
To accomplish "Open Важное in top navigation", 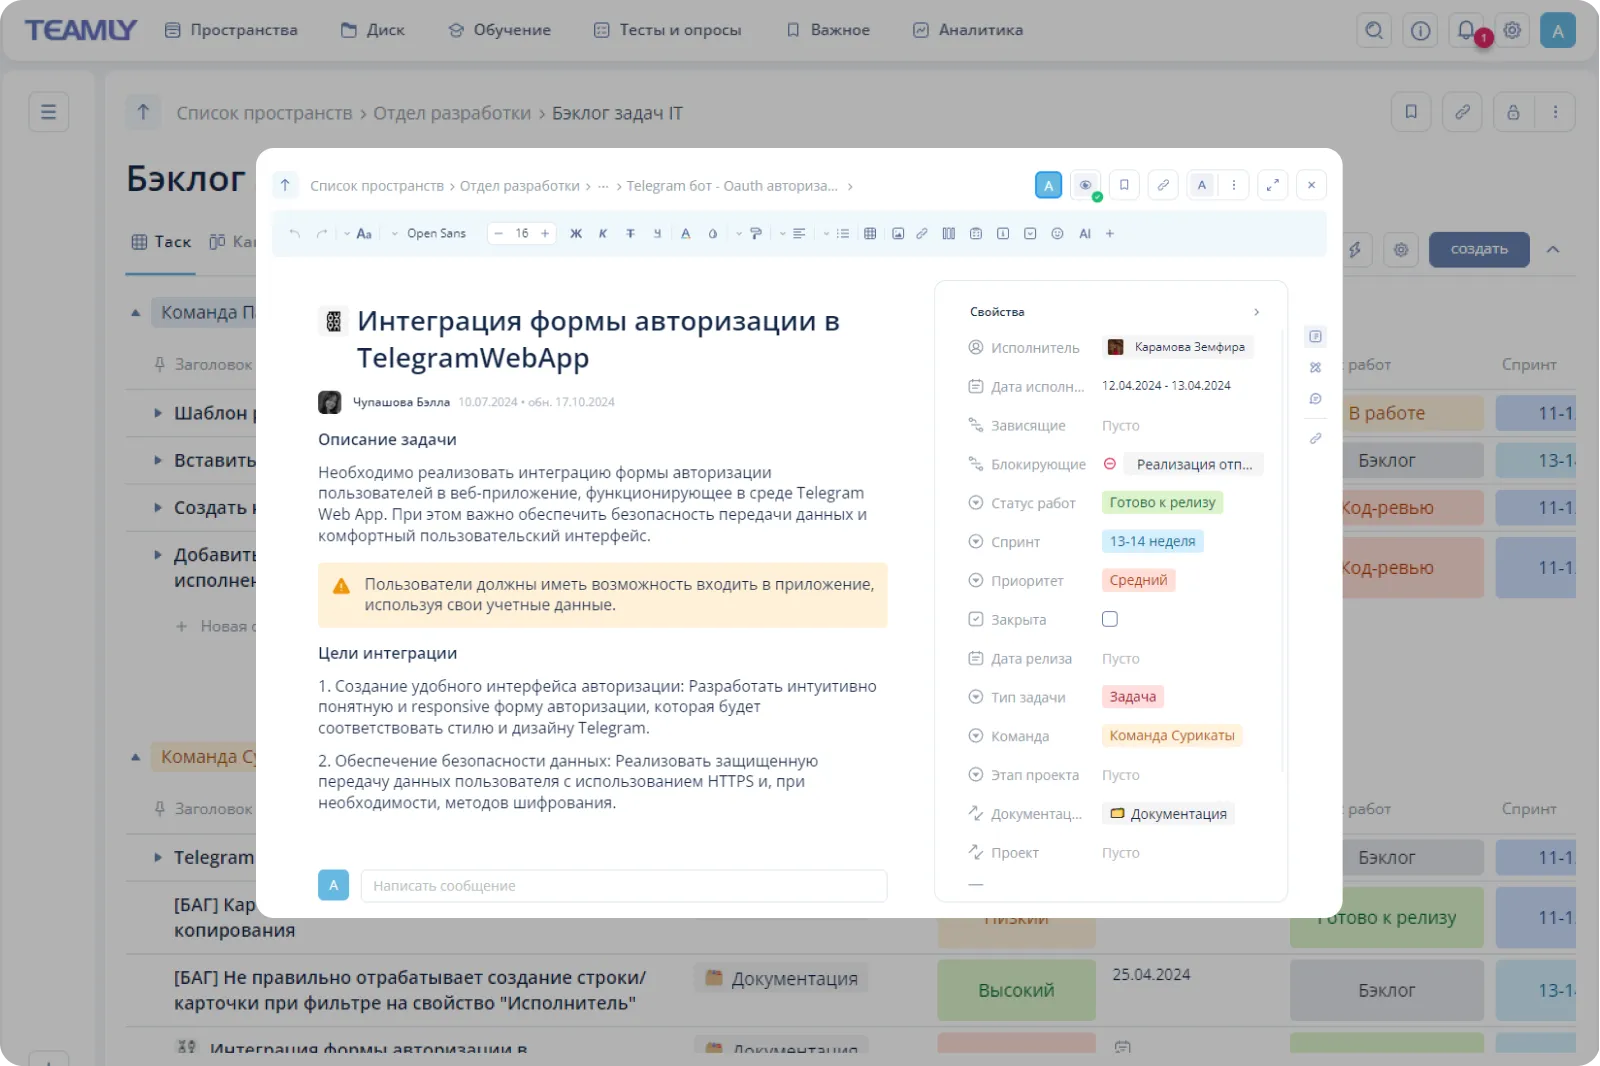I will point(828,30).
